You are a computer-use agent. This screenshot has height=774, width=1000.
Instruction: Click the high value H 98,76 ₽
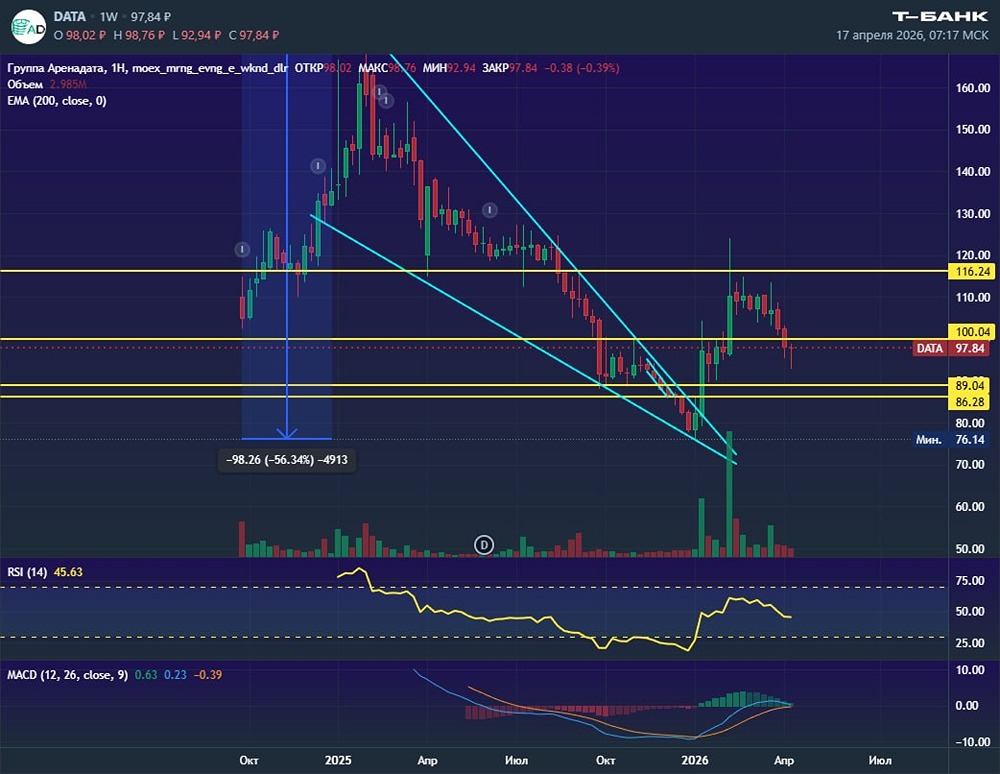[138, 35]
